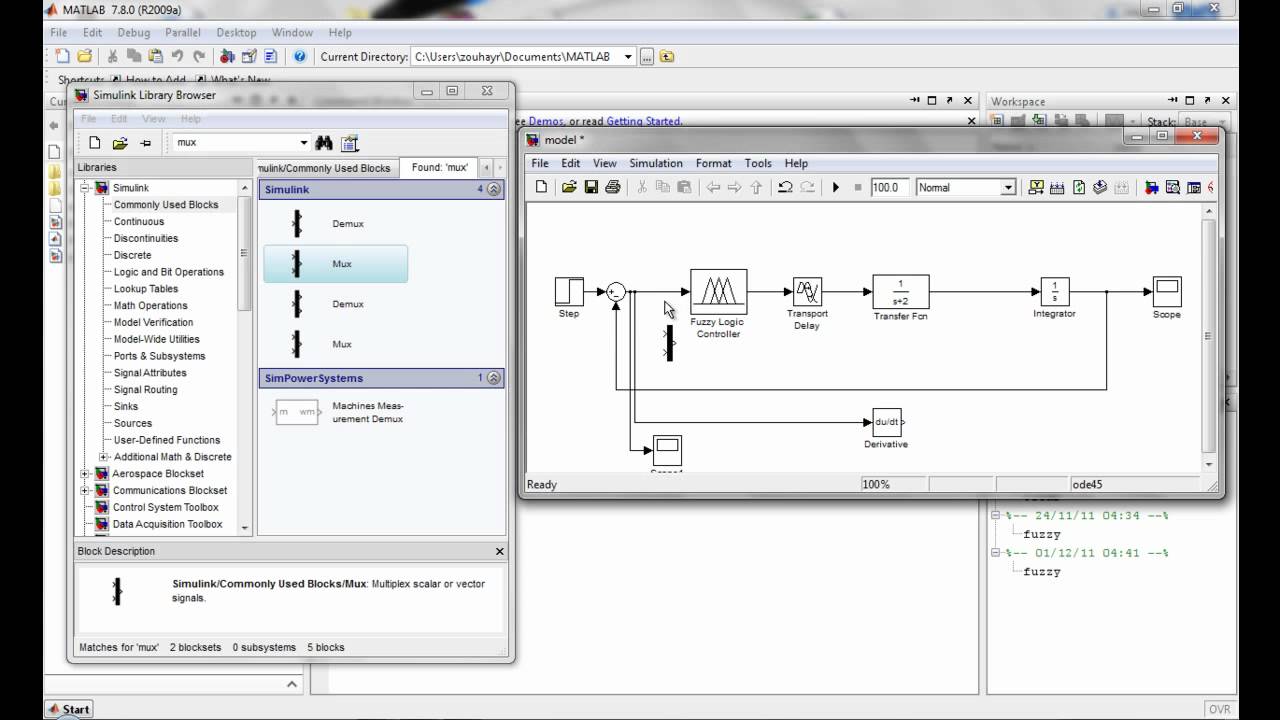Viewport: 1280px width, 720px height.
Task: Open the library search term dropdown
Action: point(304,143)
